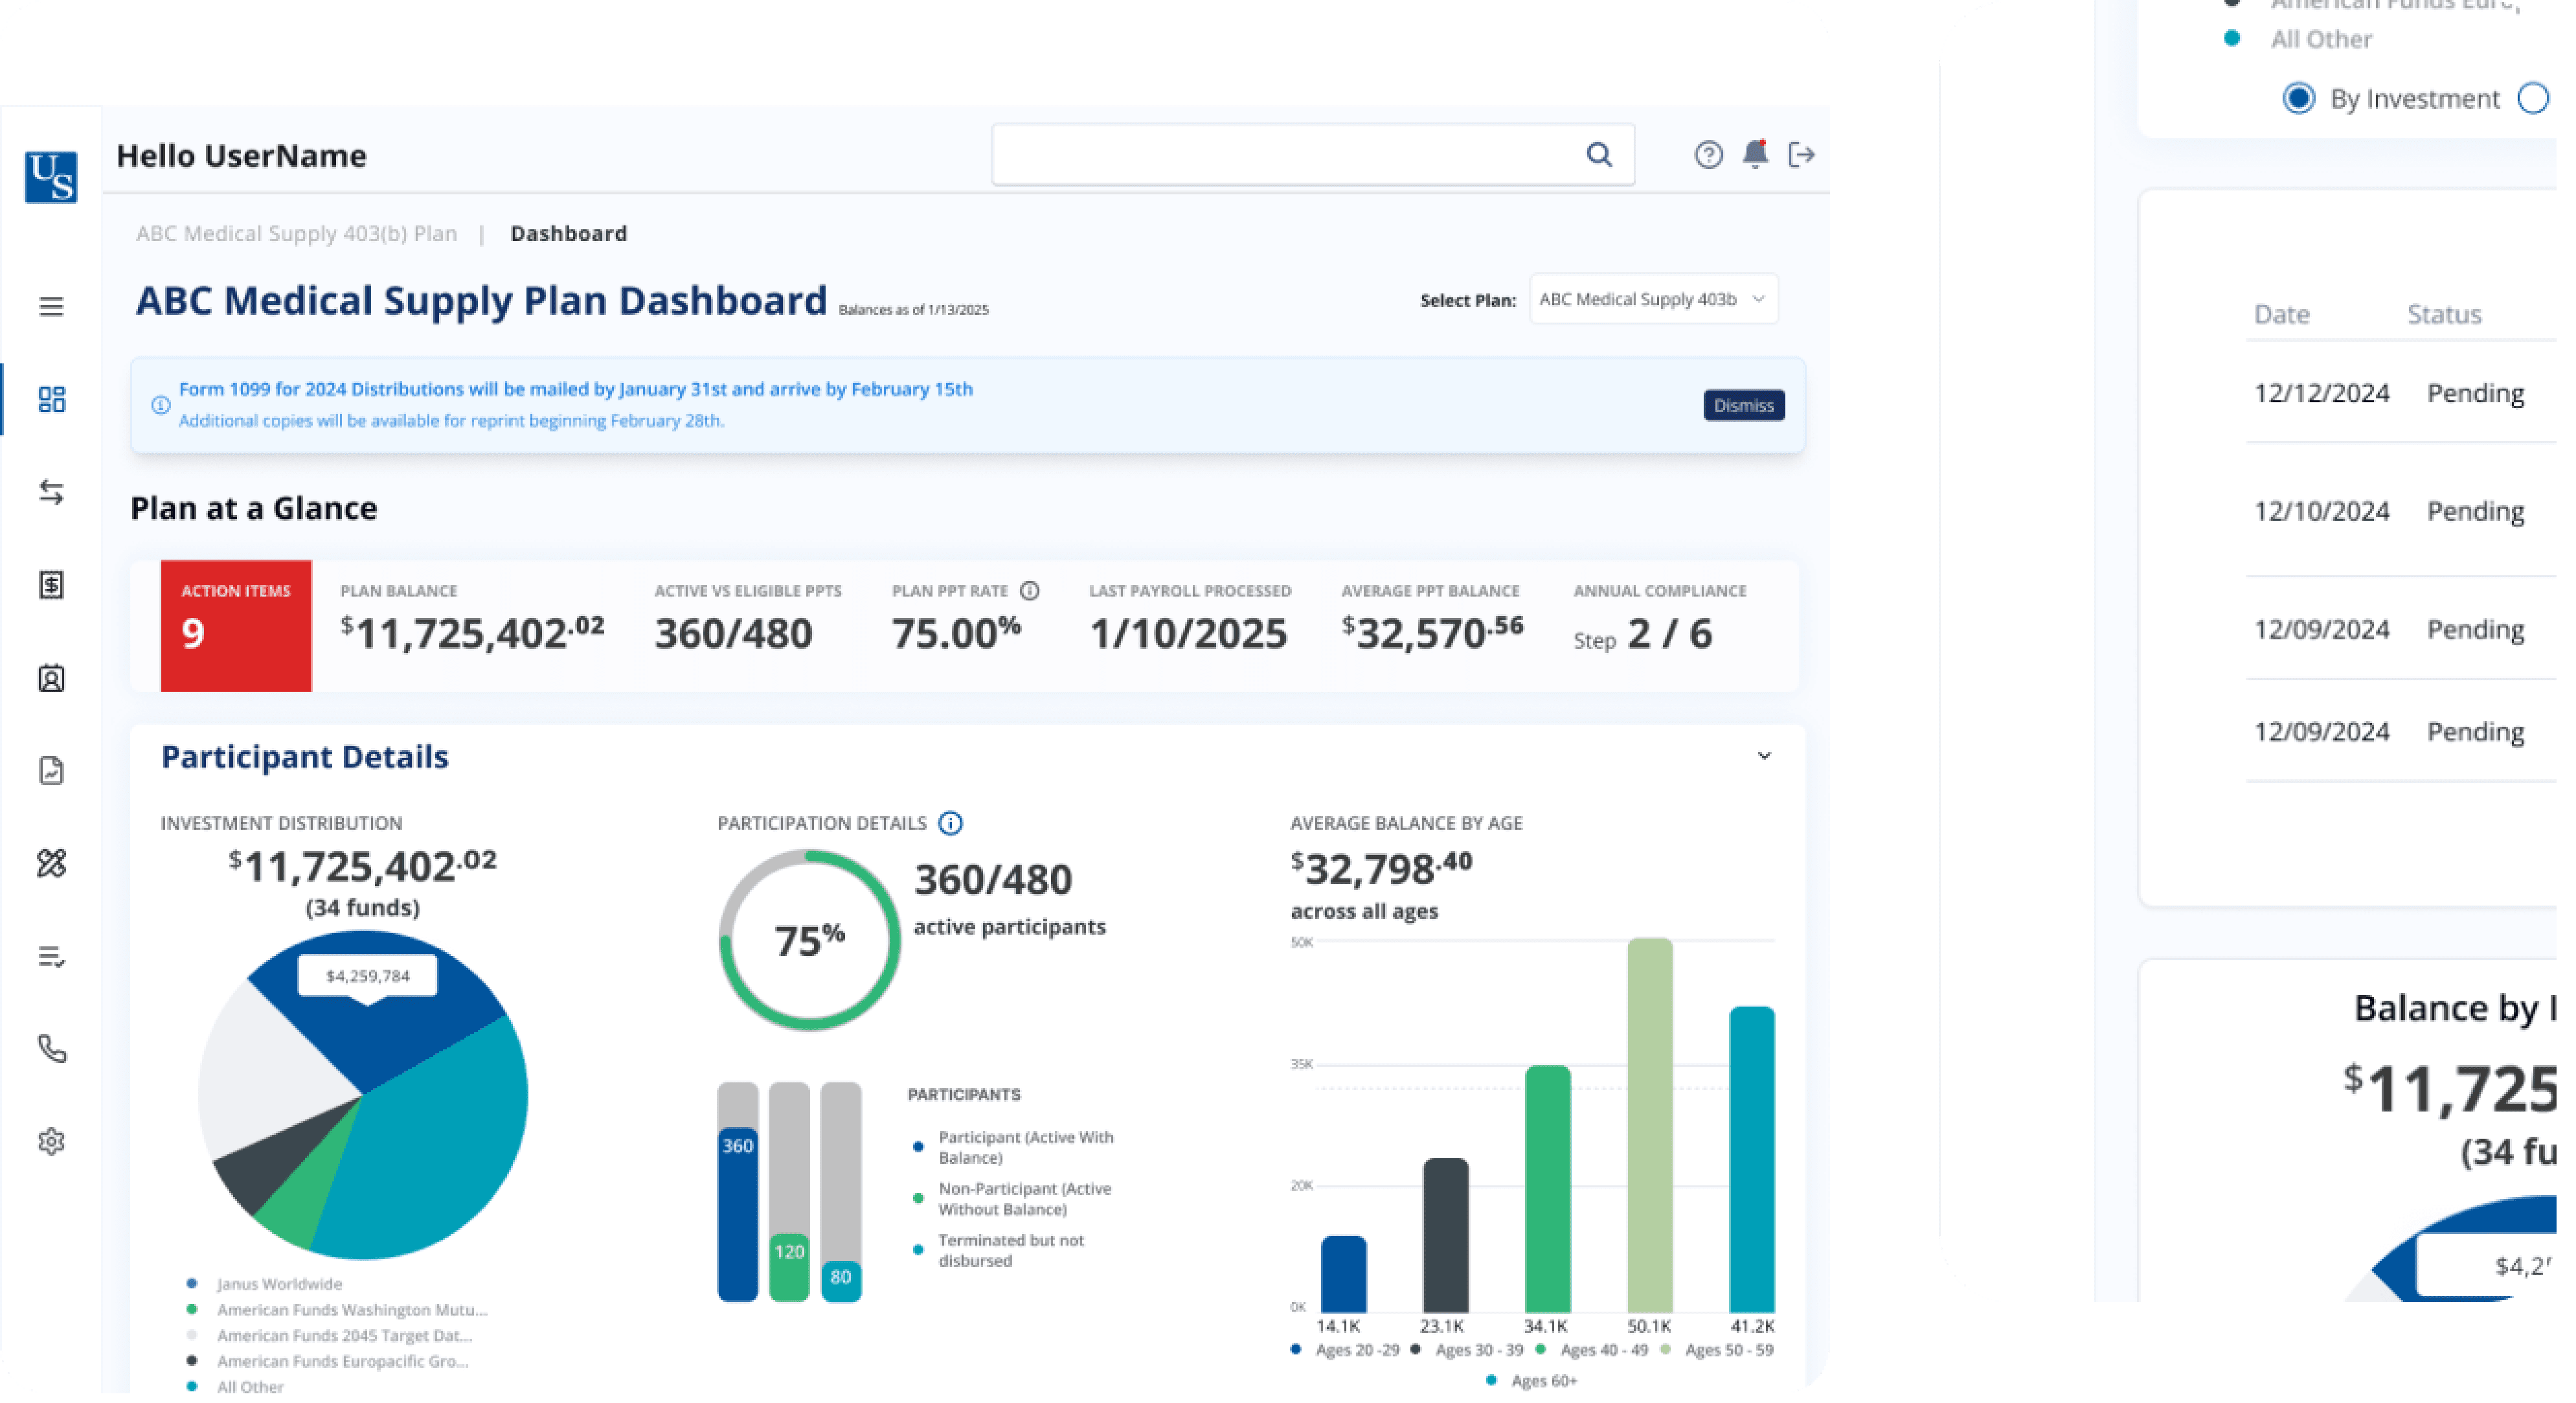The height and width of the screenshot is (1403, 2576).
Task: Click the Plan PPT Rate info icon
Action: (x=1029, y=591)
